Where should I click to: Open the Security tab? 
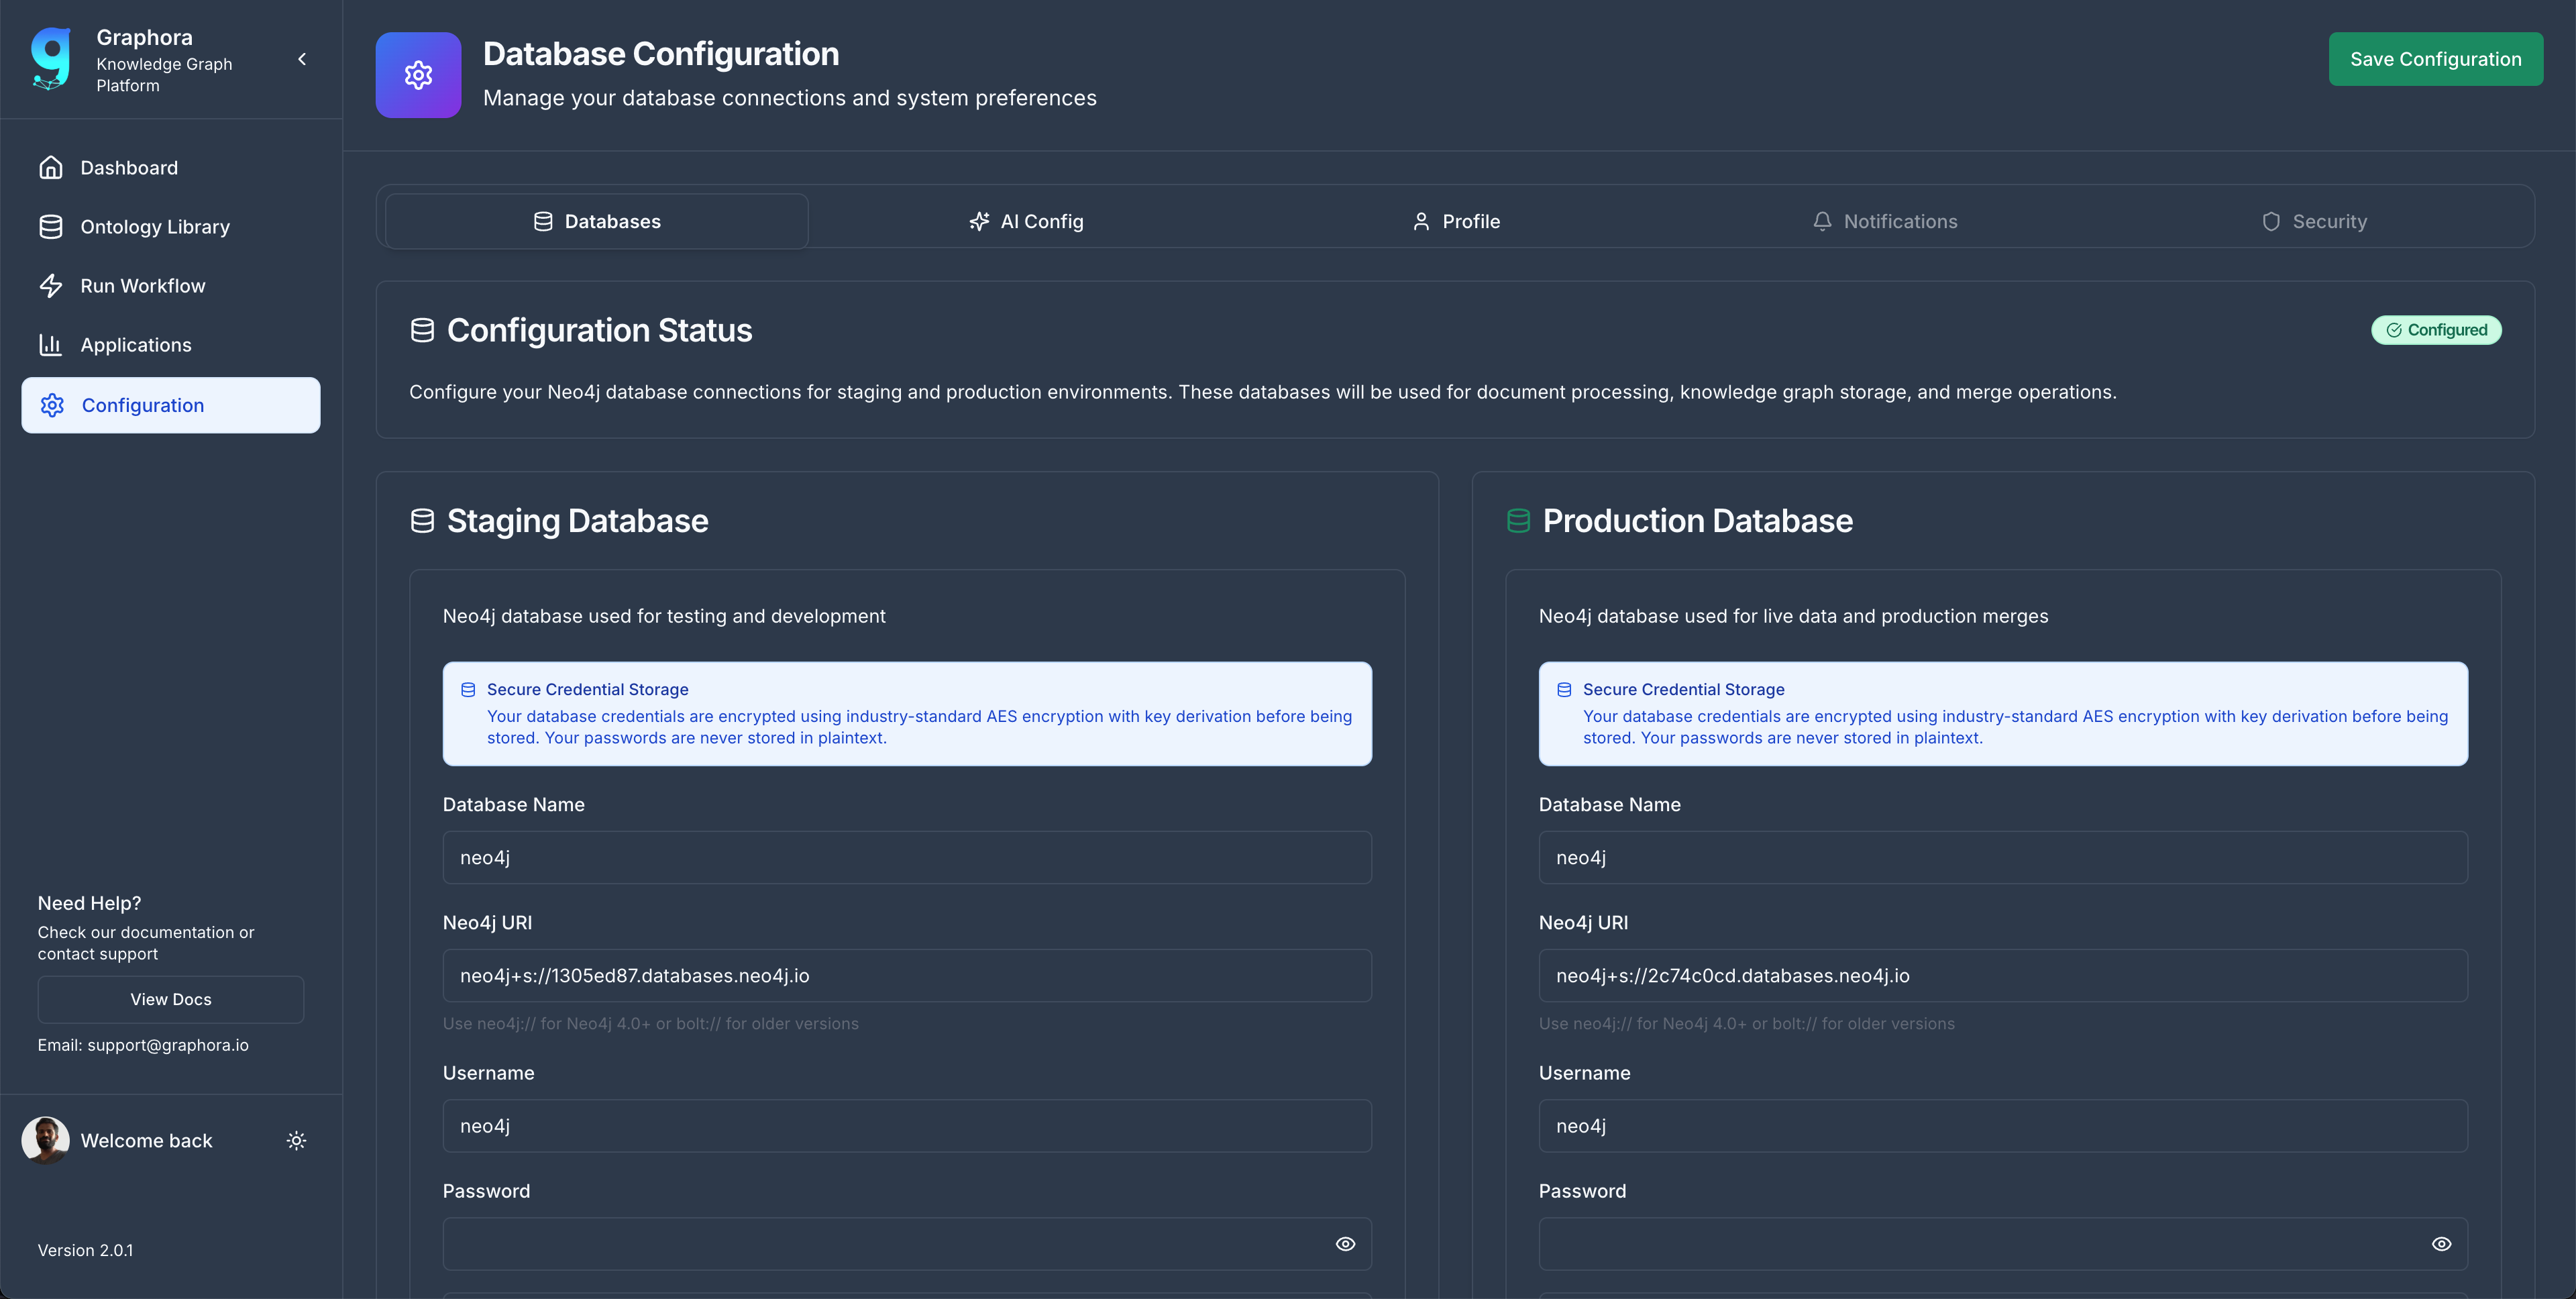pyautogui.click(x=2314, y=221)
